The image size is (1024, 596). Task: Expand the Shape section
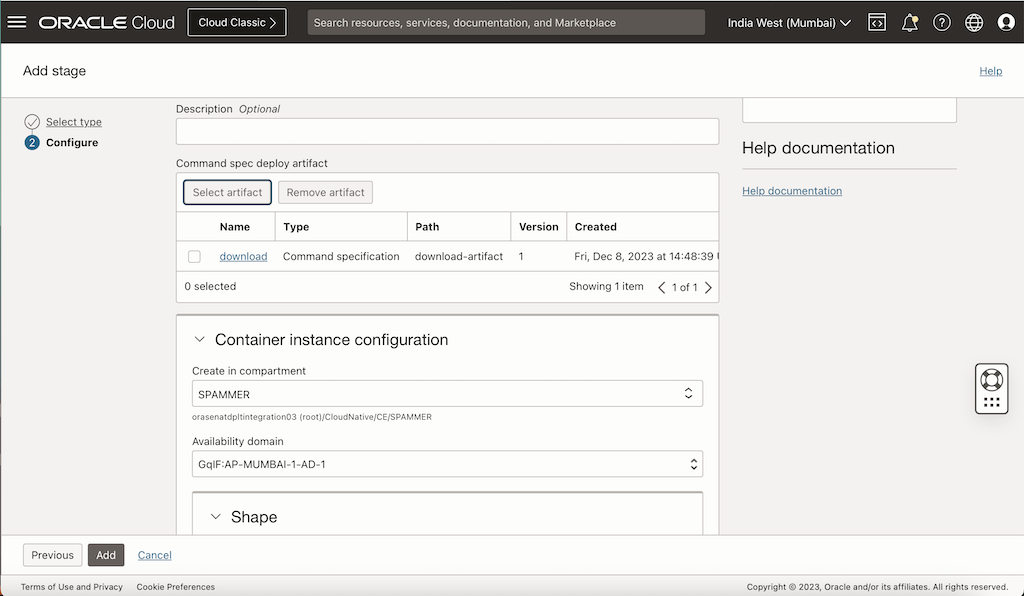coord(215,517)
